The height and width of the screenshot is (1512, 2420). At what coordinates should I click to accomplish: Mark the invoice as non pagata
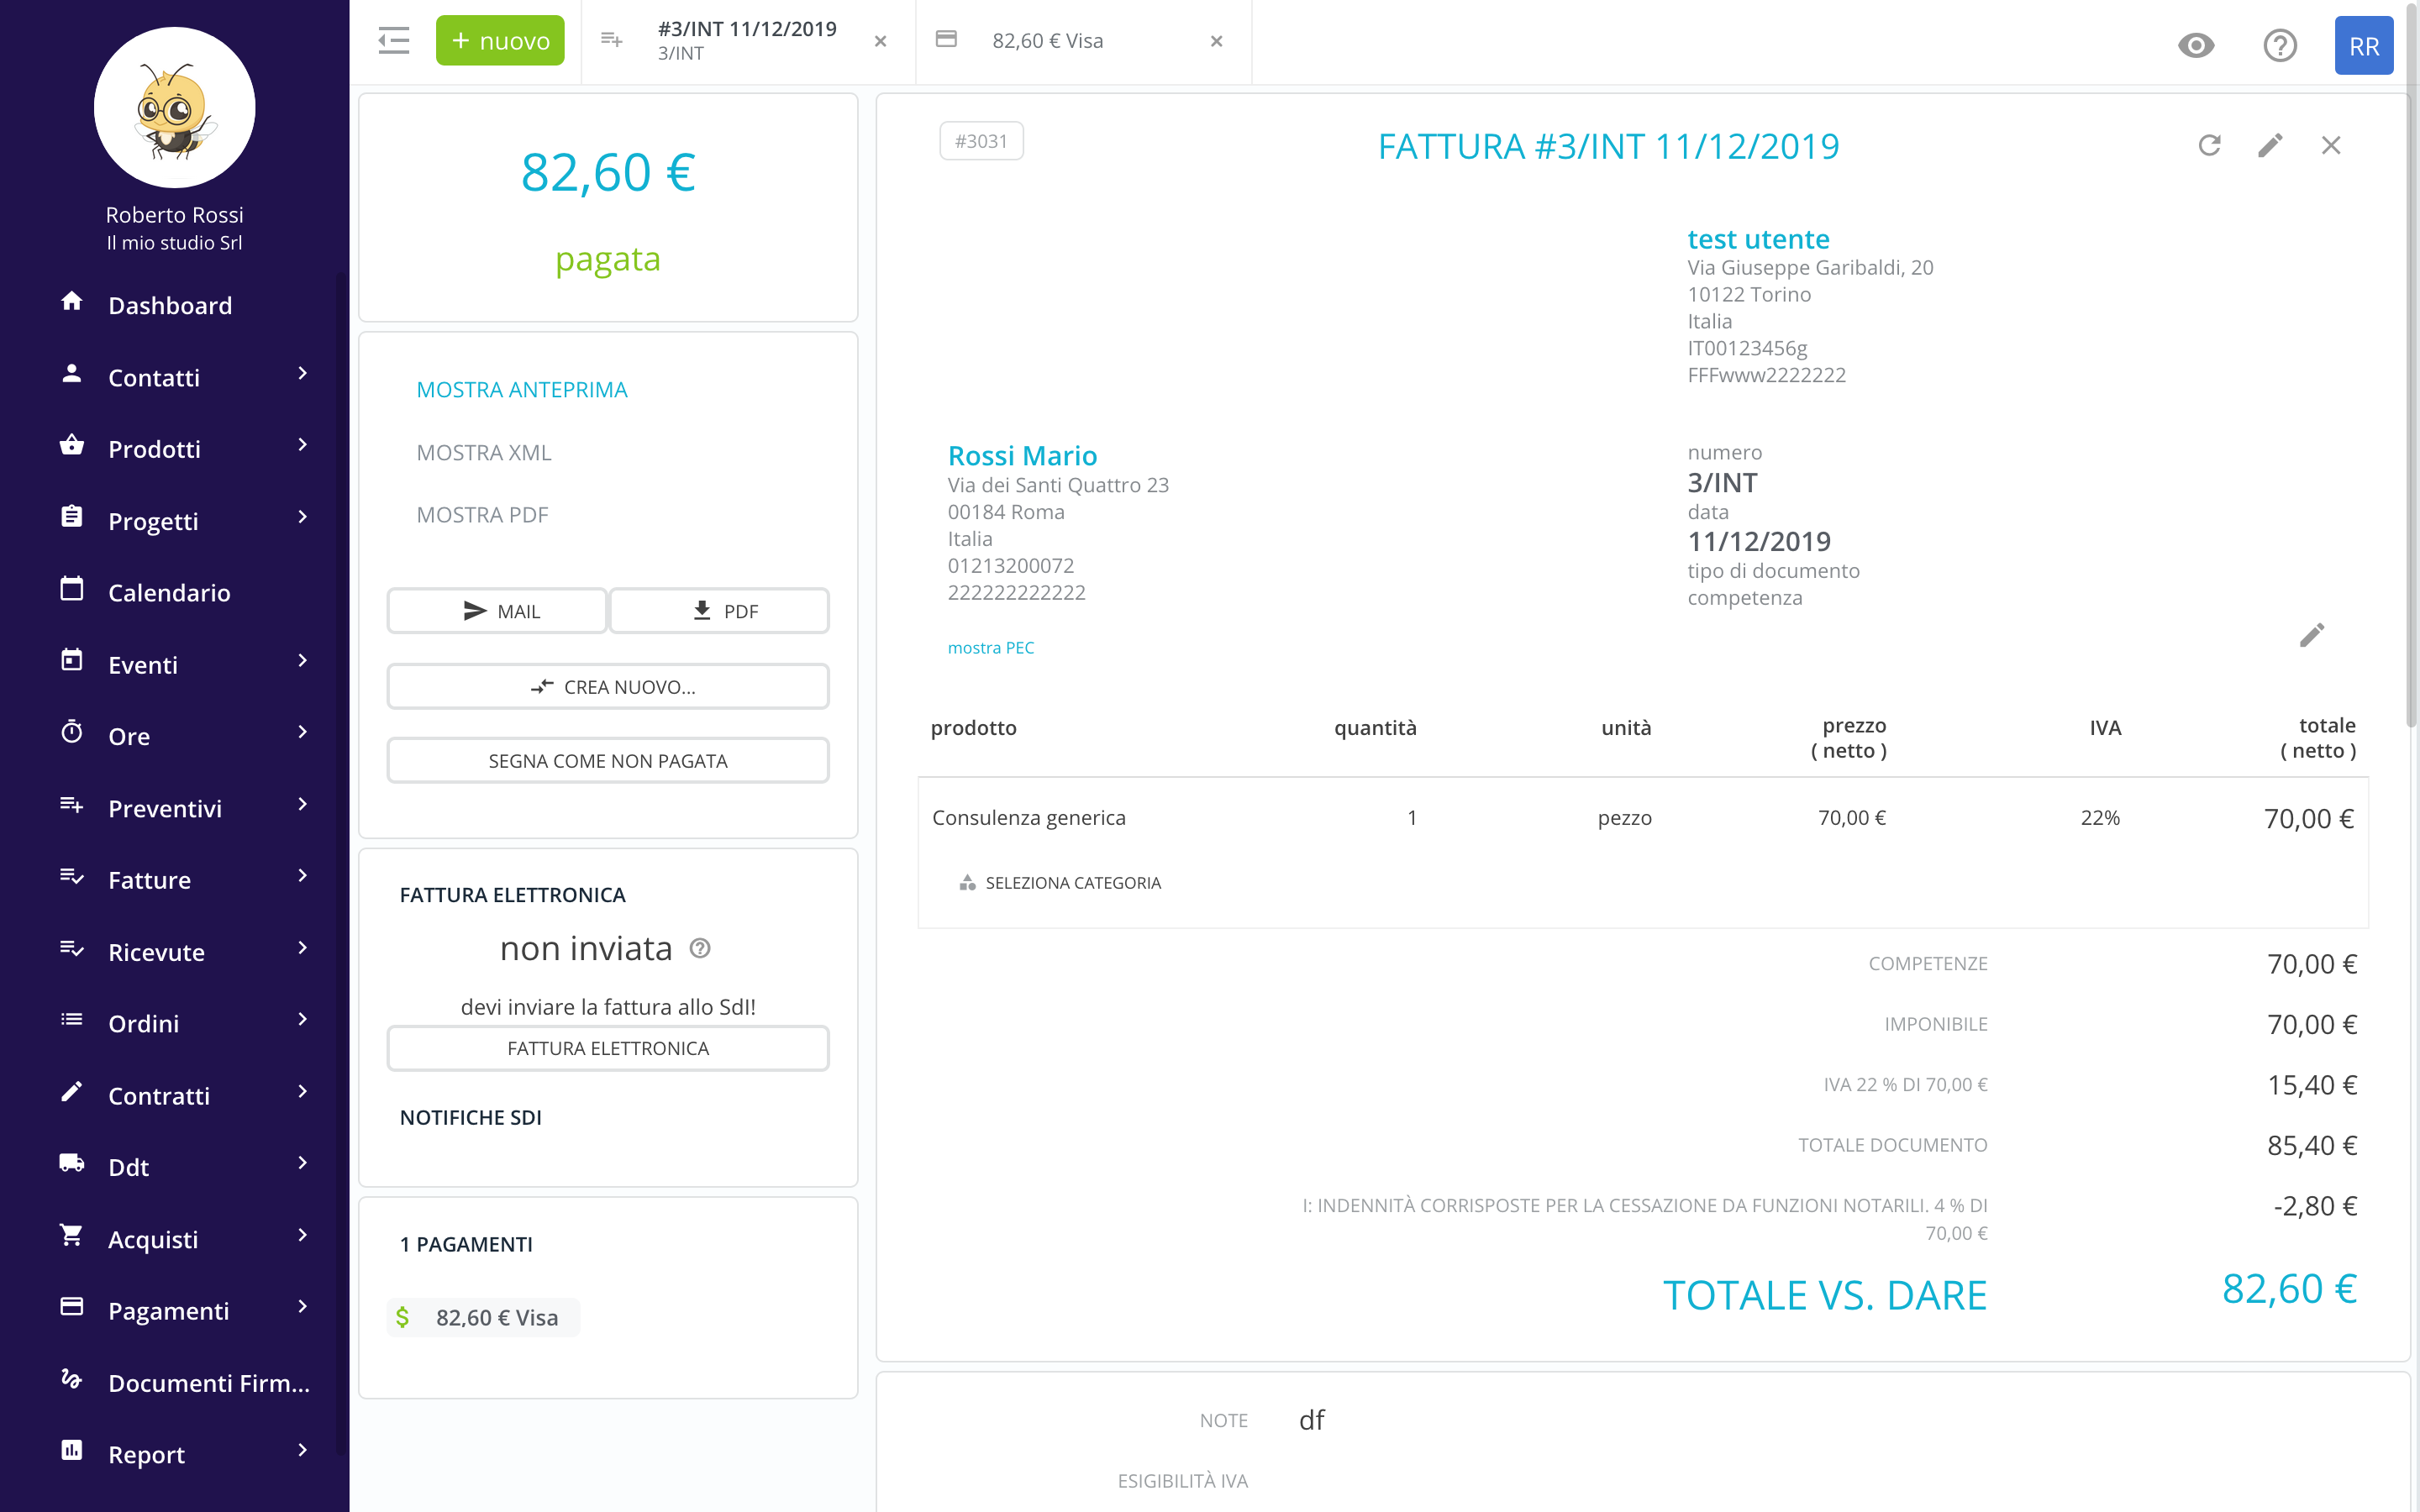[x=607, y=761]
